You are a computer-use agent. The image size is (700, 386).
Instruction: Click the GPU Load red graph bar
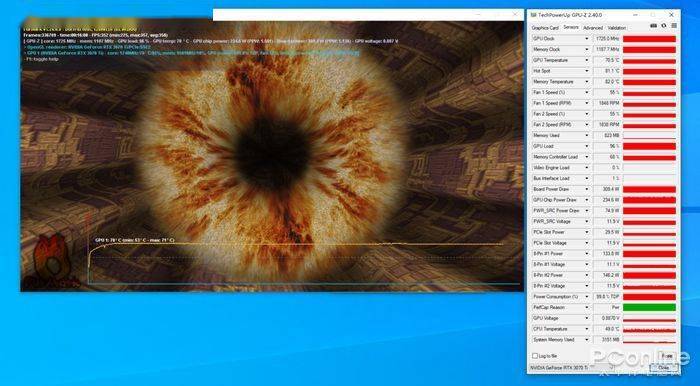pos(649,146)
